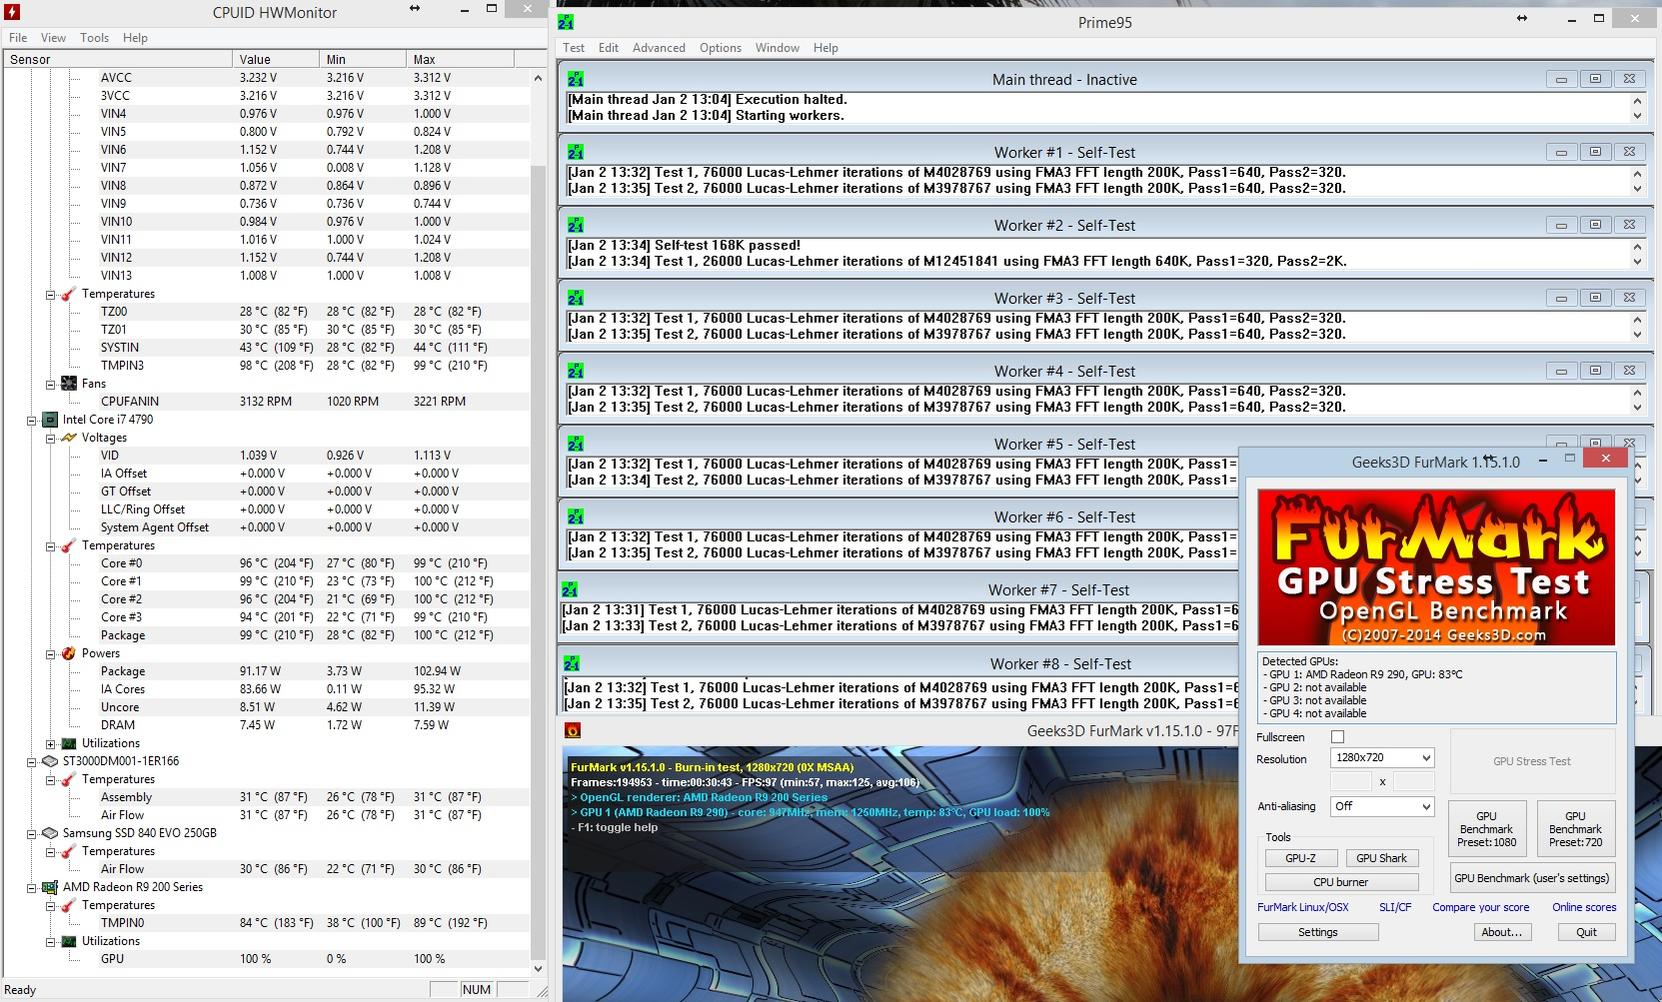Click the Fans node icon in HWMonitor

click(68, 383)
